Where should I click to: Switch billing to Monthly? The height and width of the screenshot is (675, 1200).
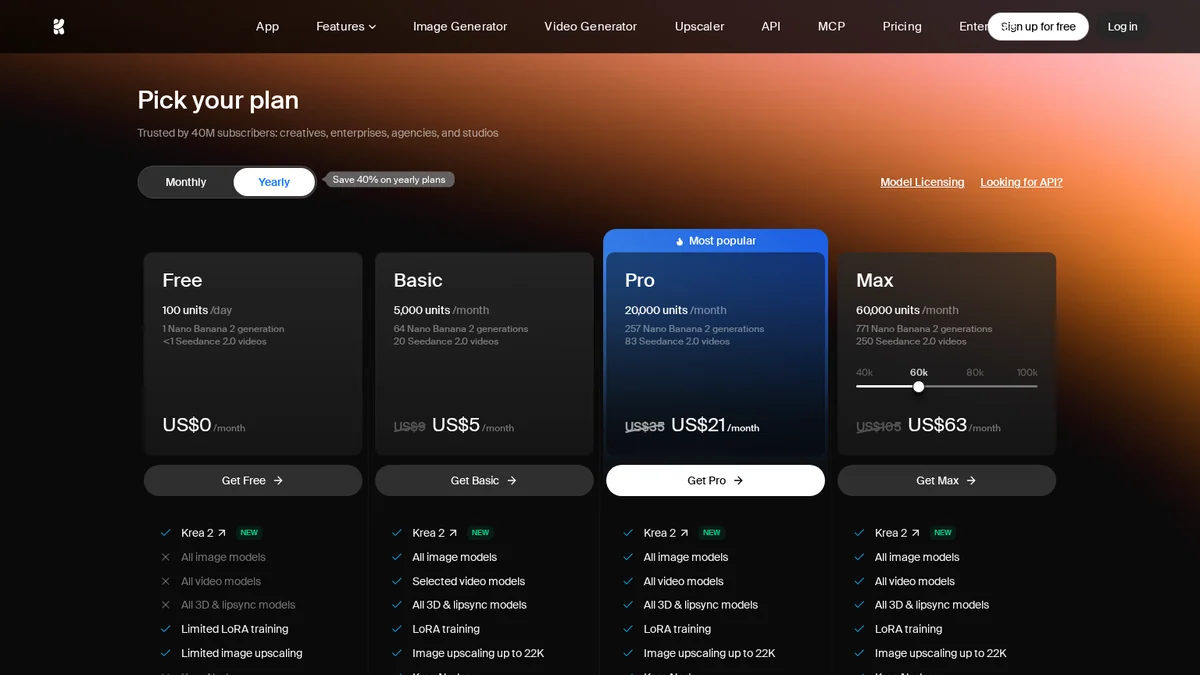point(186,182)
